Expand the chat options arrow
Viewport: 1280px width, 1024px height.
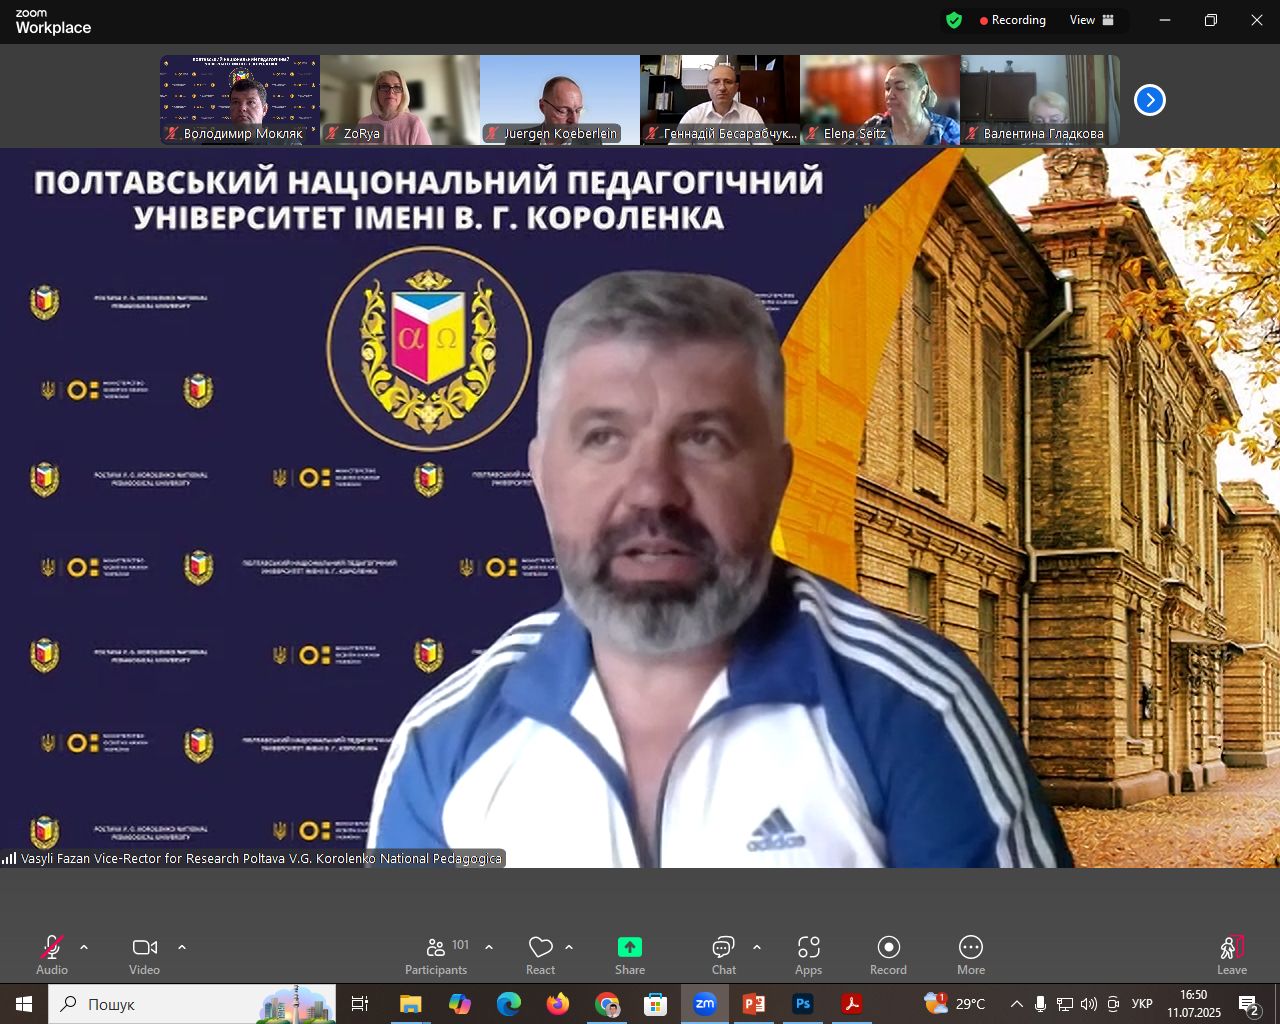click(x=757, y=947)
